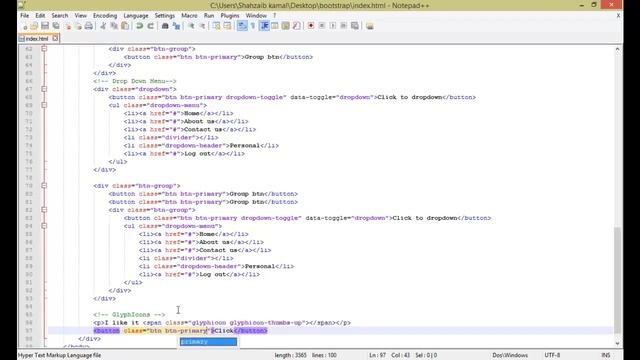Create a new document from the toolbar
640x360 pixels.
click(25, 26)
